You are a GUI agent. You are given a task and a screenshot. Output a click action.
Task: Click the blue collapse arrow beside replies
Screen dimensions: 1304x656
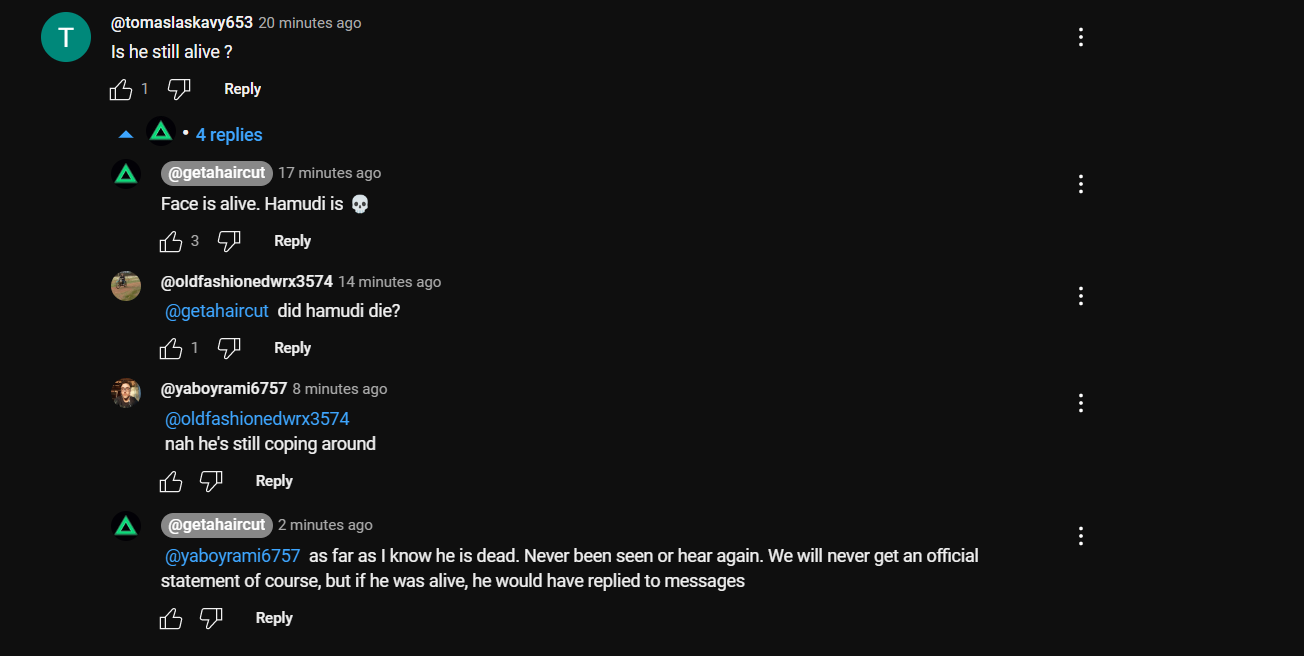(x=126, y=135)
